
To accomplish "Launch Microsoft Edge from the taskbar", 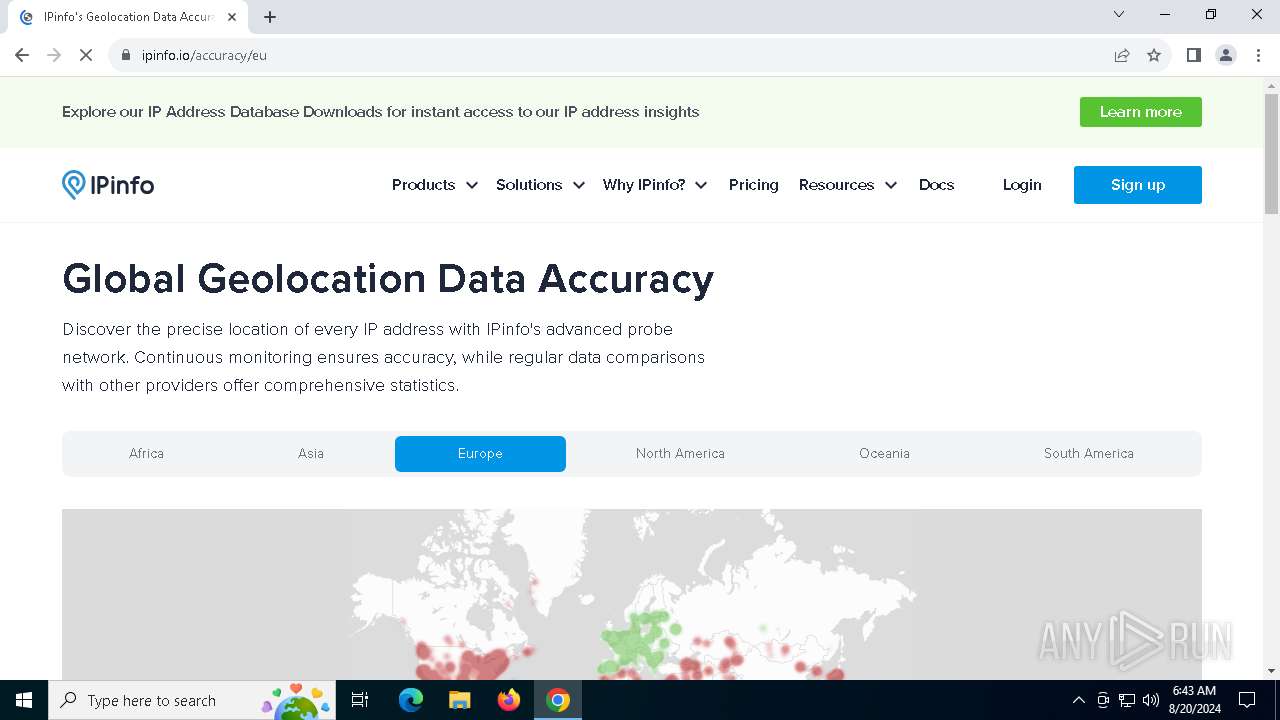I will click(411, 700).
